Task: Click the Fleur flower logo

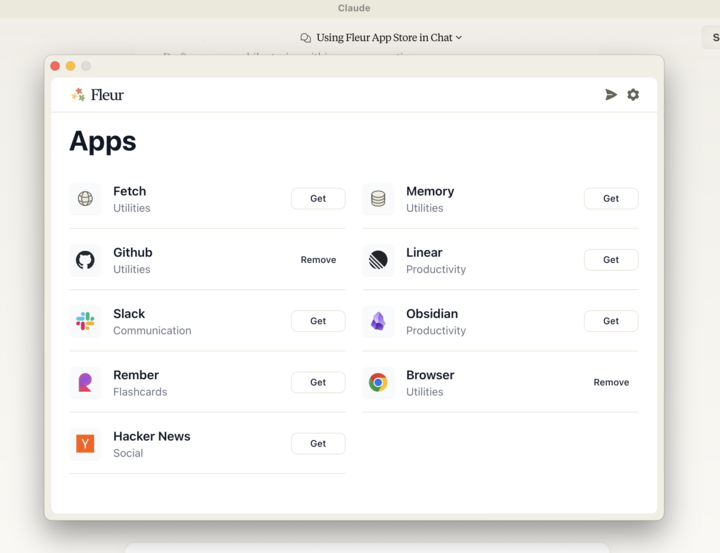Action: tap(78, 95)
